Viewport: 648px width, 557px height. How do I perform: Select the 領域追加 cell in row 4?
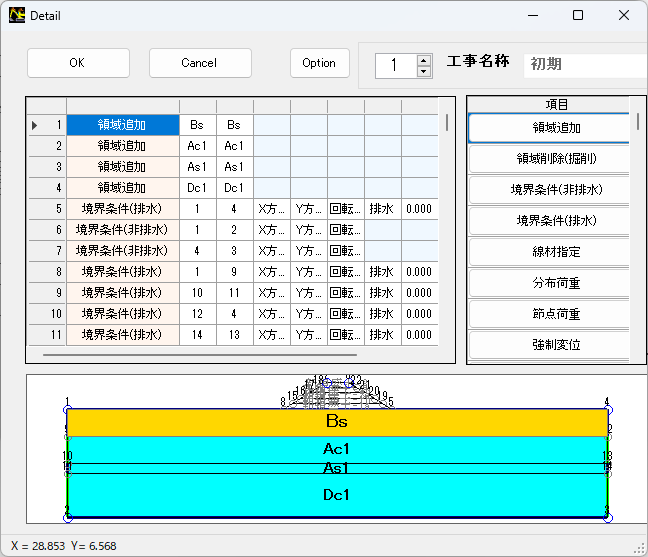[x=123, y=188]
